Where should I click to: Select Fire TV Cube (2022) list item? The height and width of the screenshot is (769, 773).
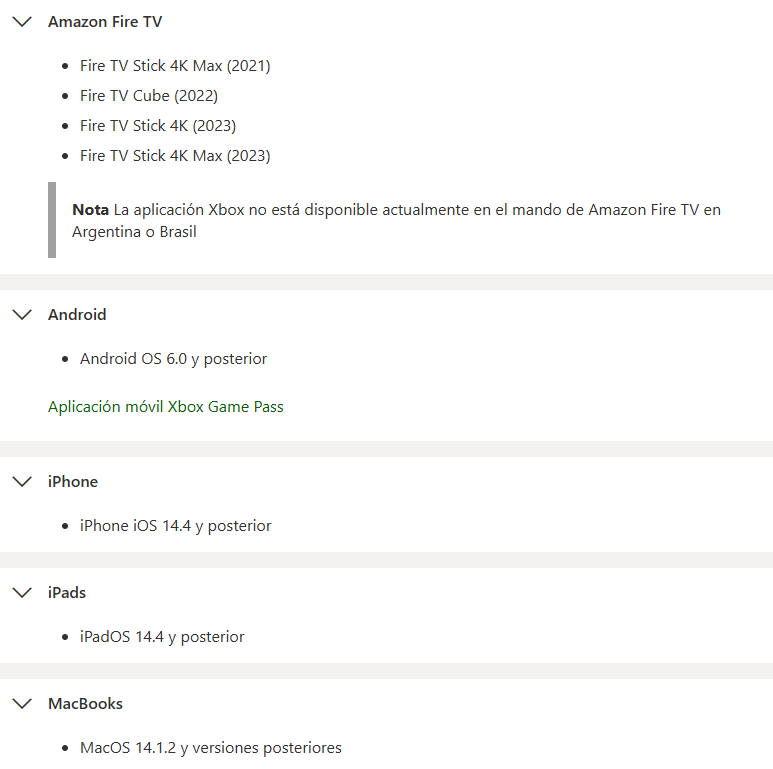(149, 96)
